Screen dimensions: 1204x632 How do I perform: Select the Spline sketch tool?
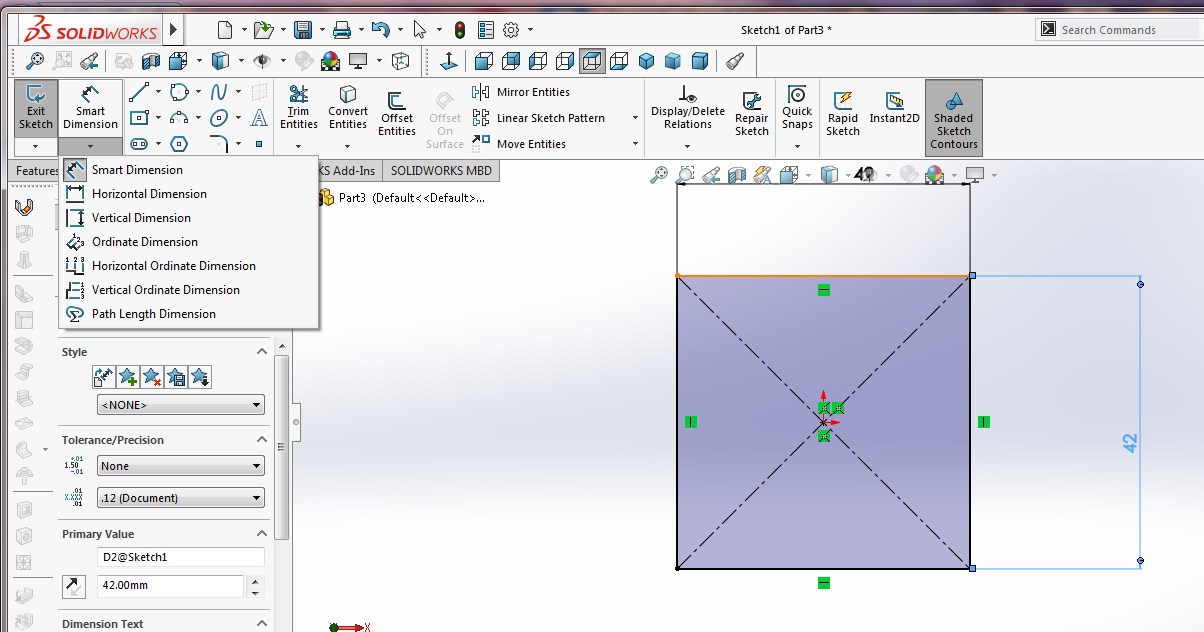pyautogui.click(x=219, y=92)
